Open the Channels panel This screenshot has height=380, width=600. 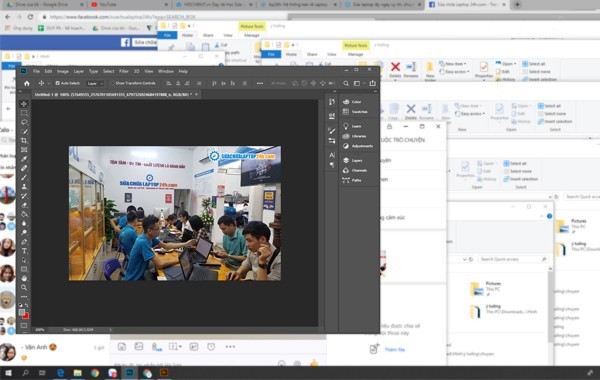355,171
